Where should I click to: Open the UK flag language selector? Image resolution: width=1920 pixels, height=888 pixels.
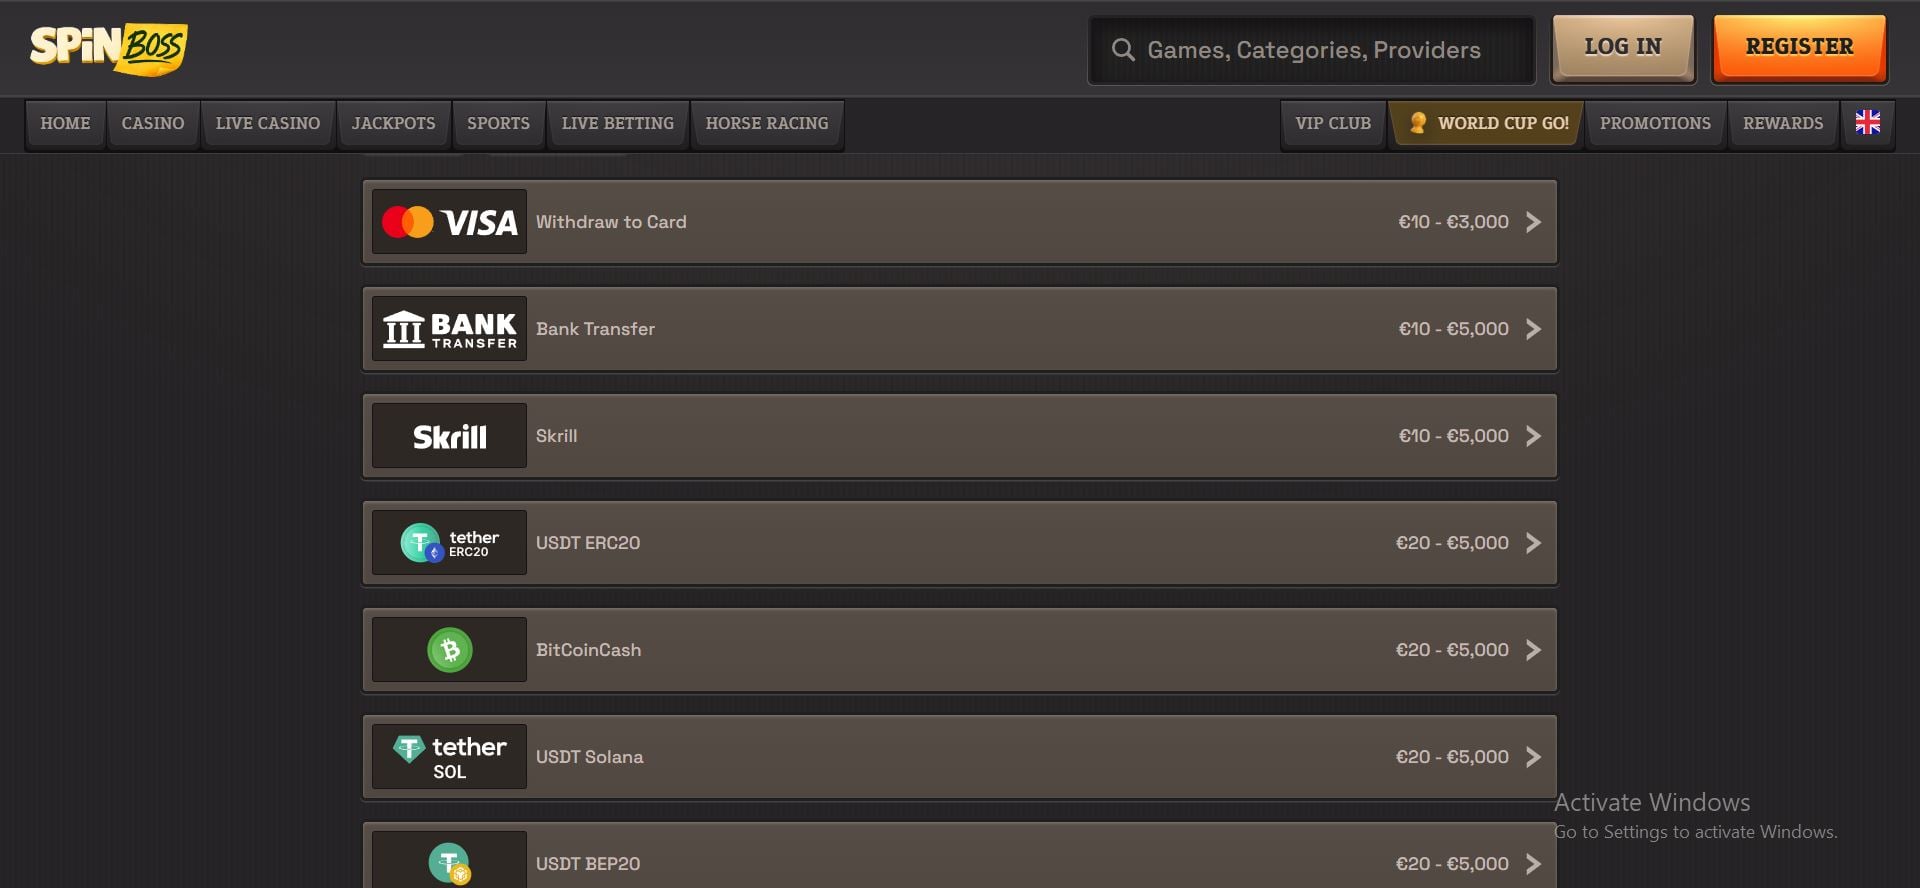[x=1867, y=123]
